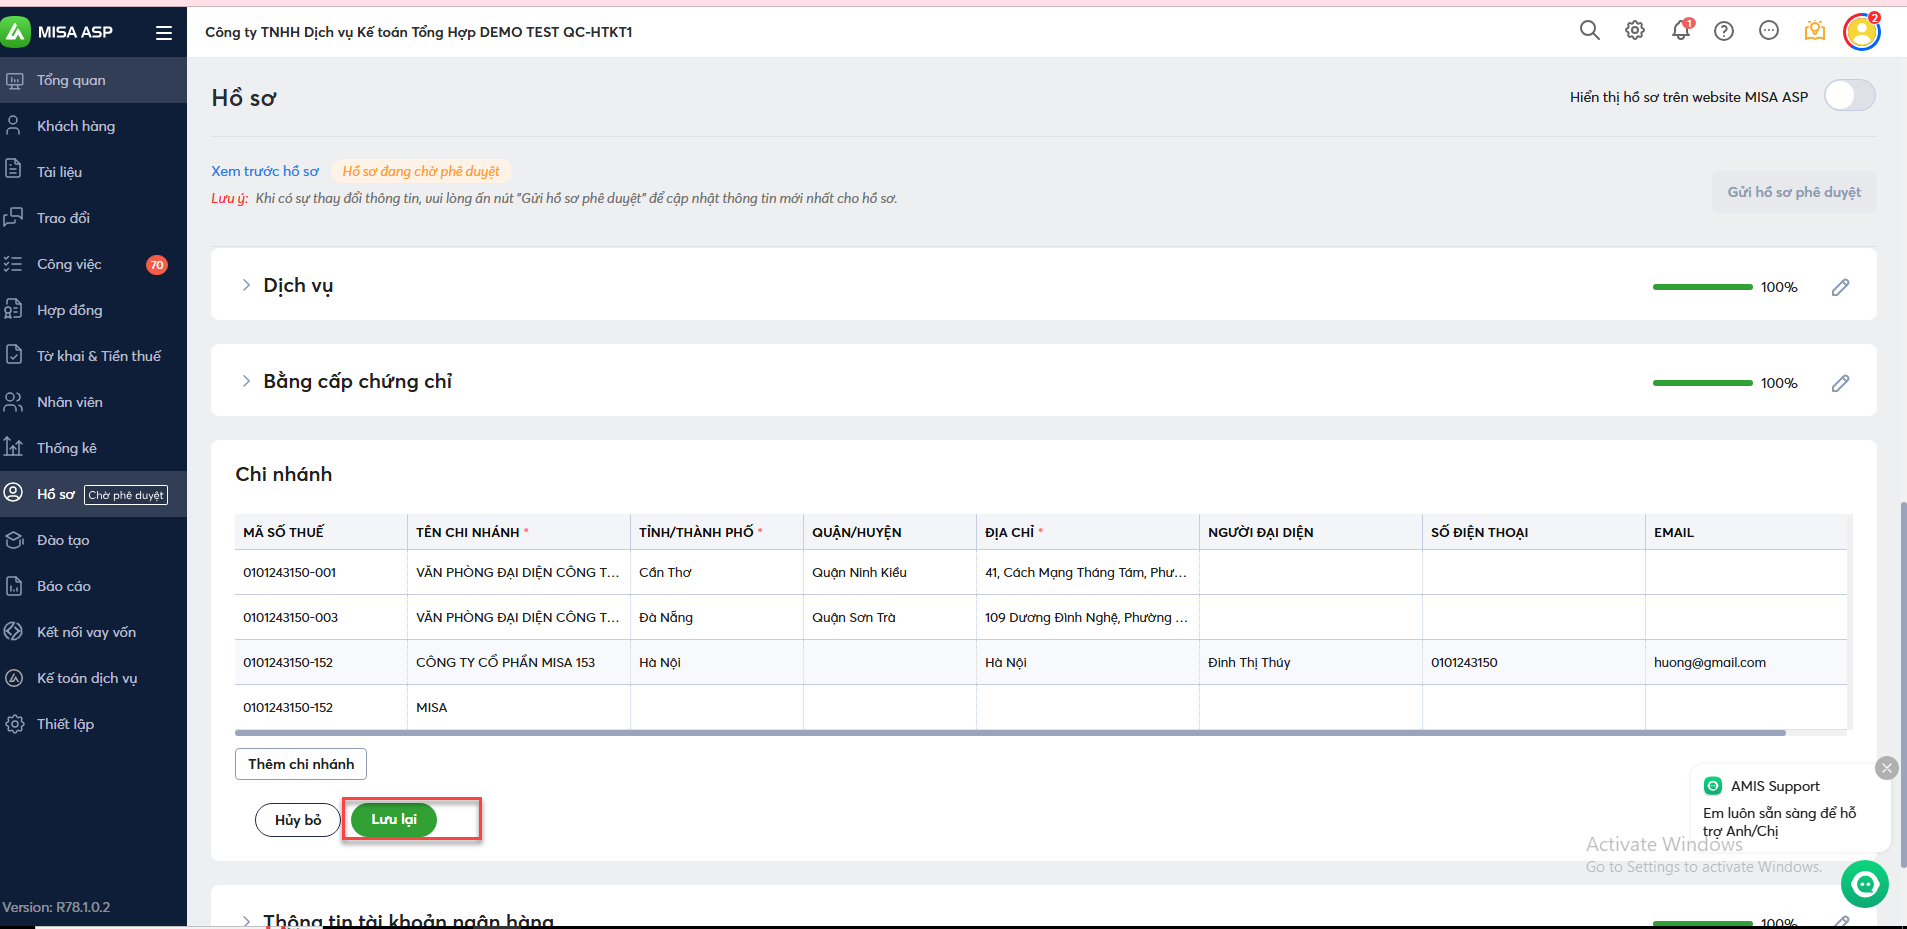Open the notifications bell
1907x929 pixels.
[x=1680, y=30]
